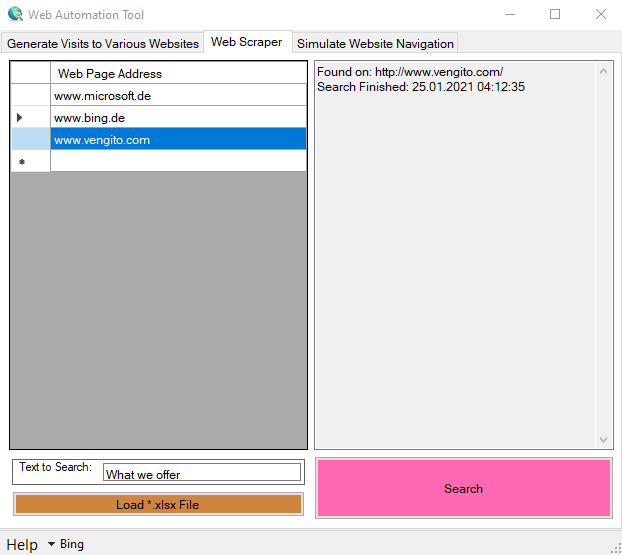Click the new row asterisk marker
The height and width of the screenshot is (555, 622).
[x=22, y=161]
